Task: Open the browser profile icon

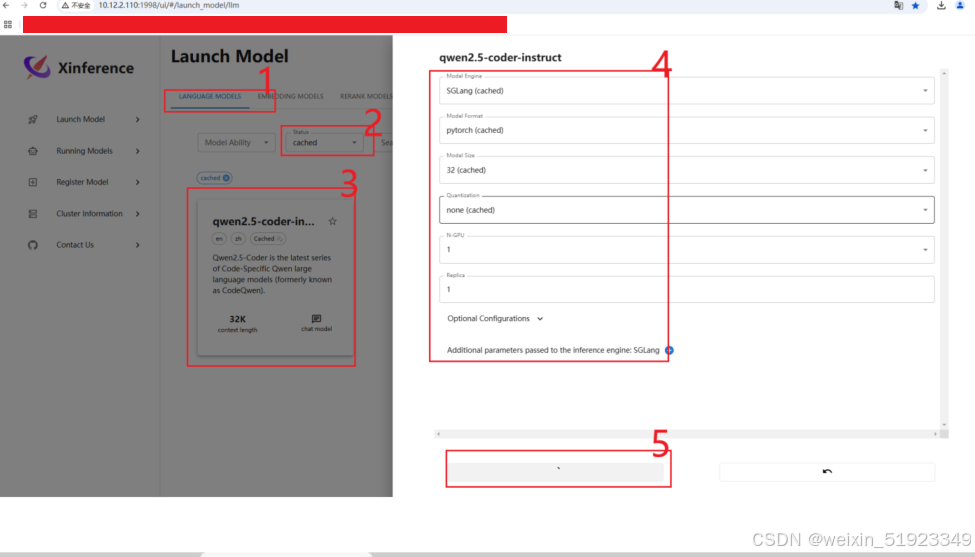Action: (x=960, y=6)
